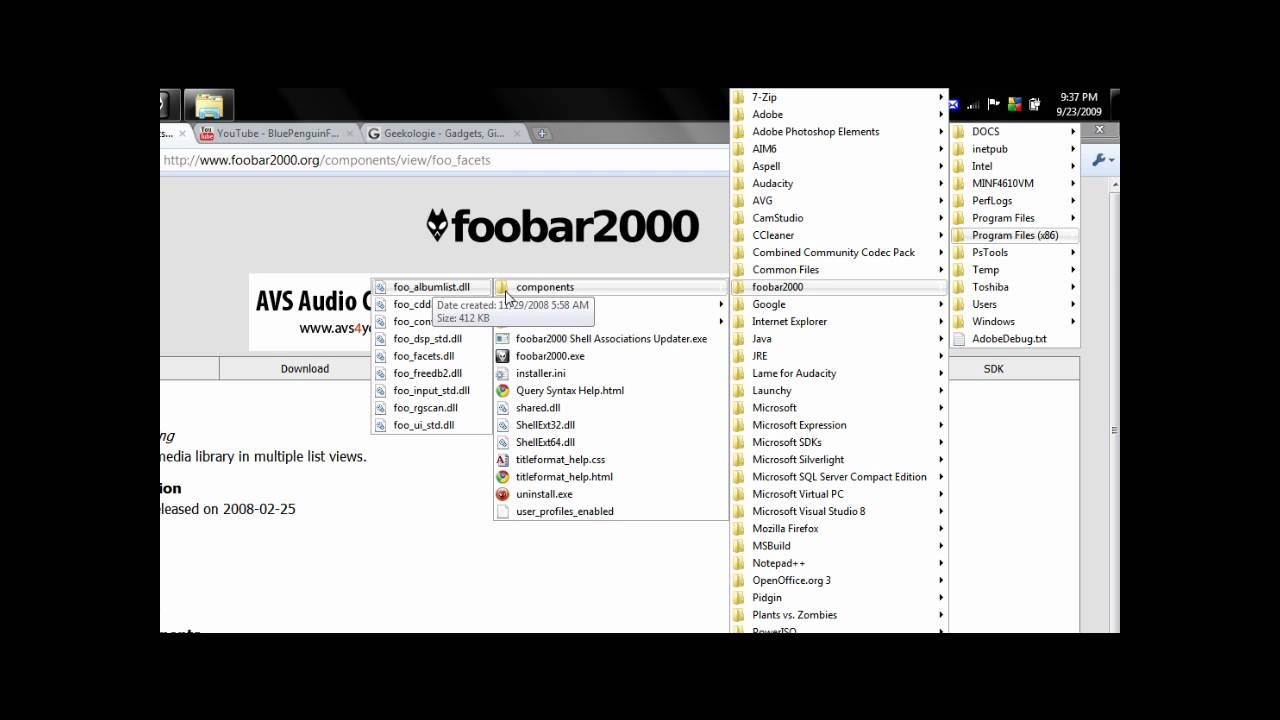Image resolution: width=1280 pixels, height=720 pixels.
Task: Open the Plants vs. Zombies folder
Action: pos(838,615)
